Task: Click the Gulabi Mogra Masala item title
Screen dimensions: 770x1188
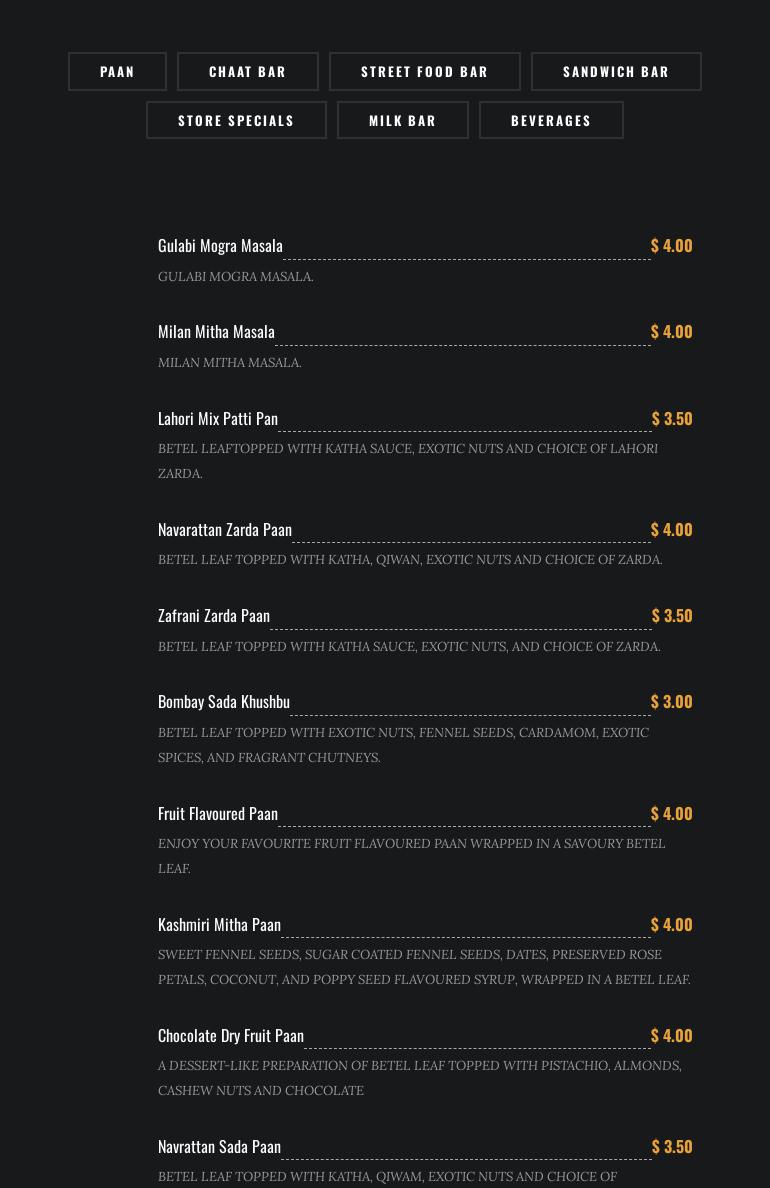Action: (220, 246)
